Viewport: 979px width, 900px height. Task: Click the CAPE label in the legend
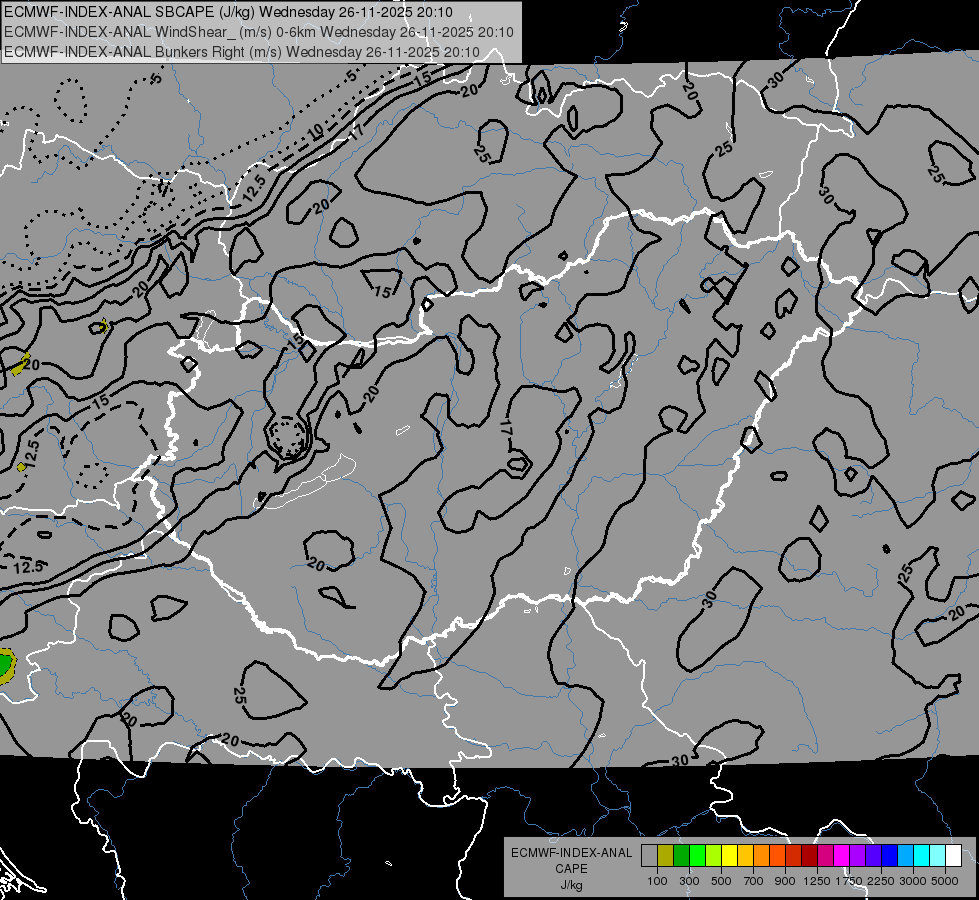tap(571, 869)
